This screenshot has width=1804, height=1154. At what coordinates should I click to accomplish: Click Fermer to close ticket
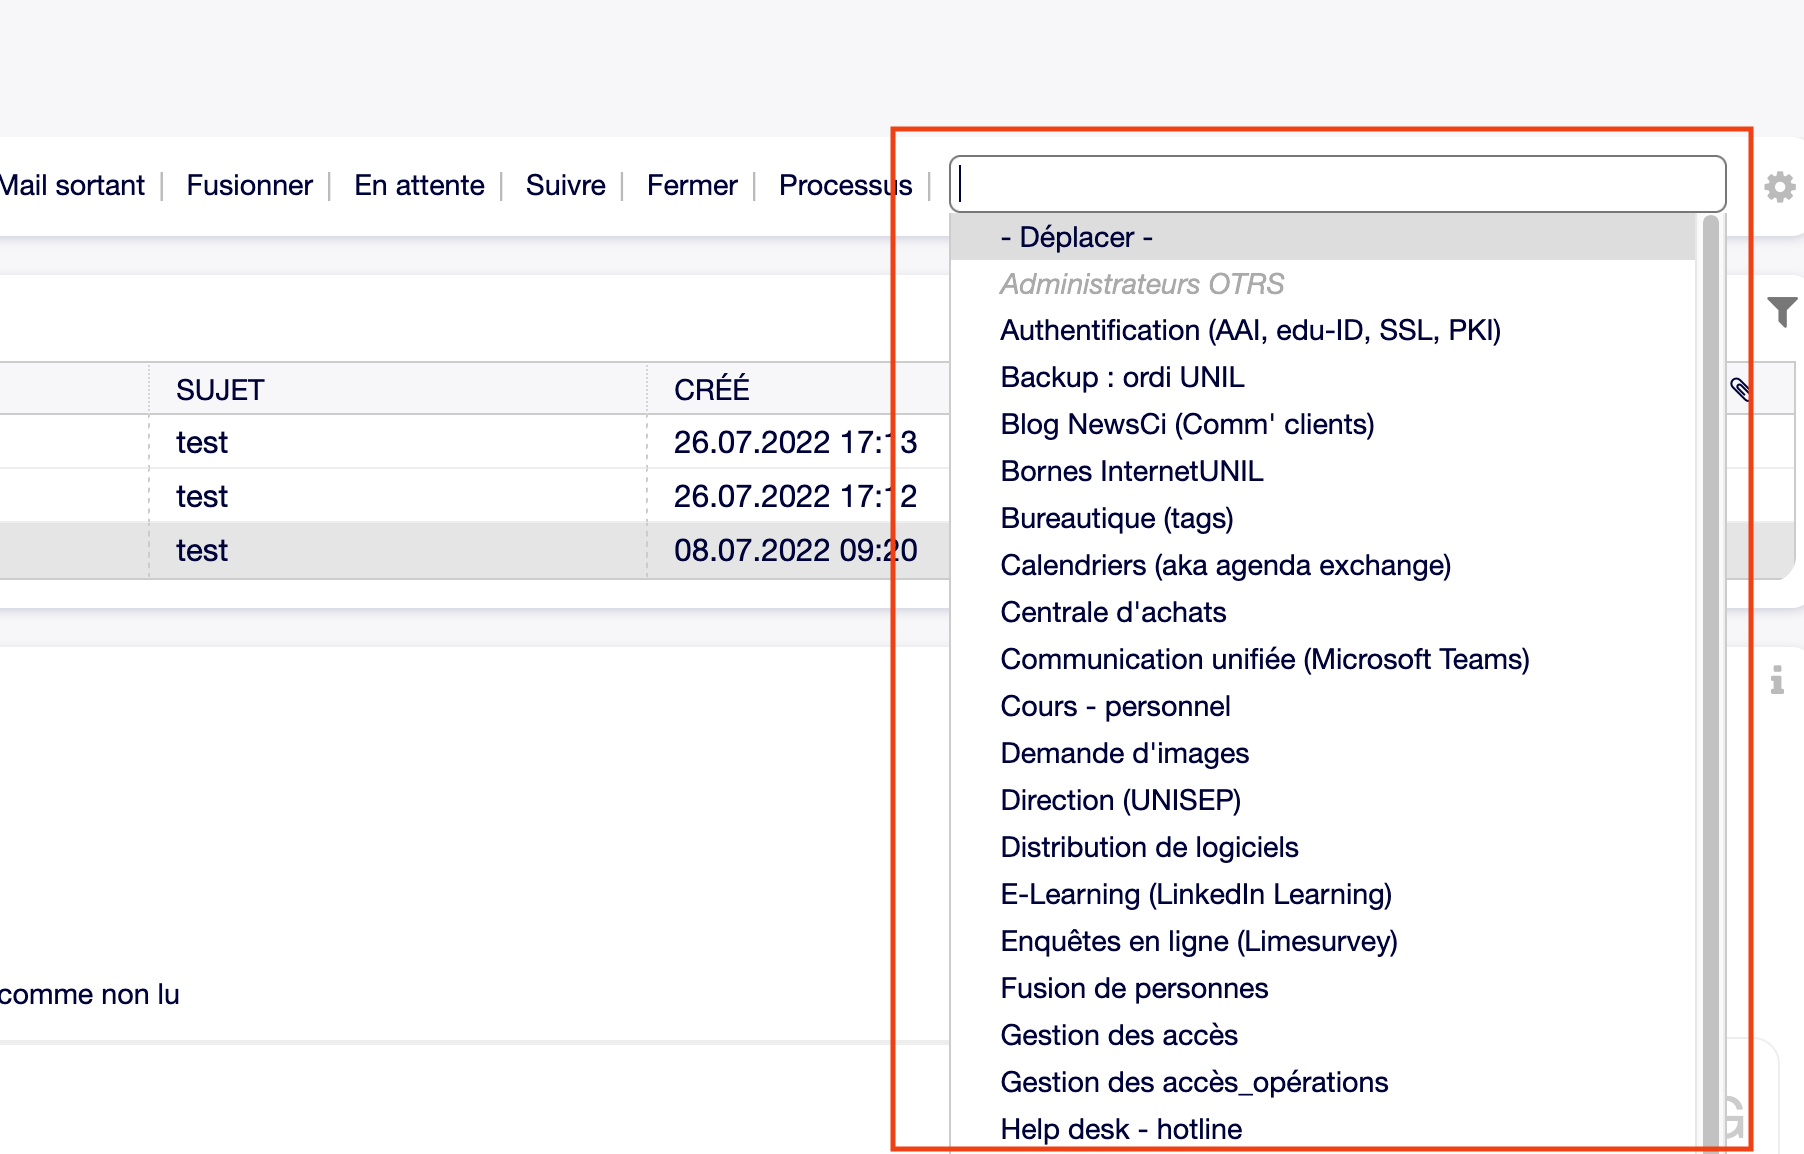tap(691, 186)
